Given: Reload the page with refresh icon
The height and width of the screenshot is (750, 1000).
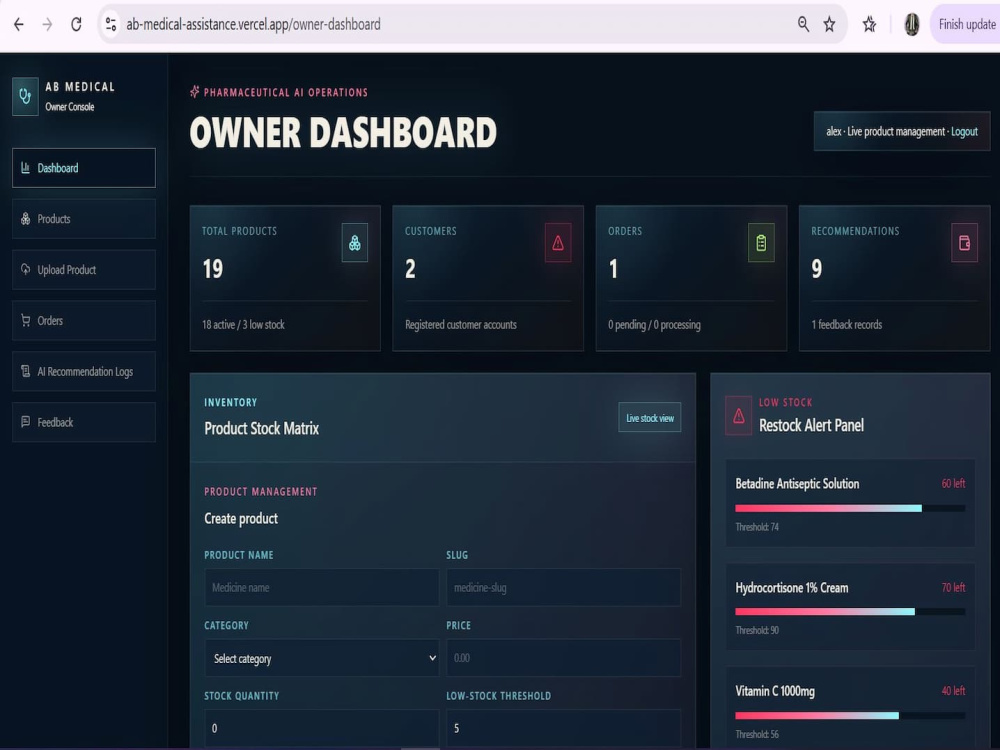Looking at the screenshot, I should [76, 24].
